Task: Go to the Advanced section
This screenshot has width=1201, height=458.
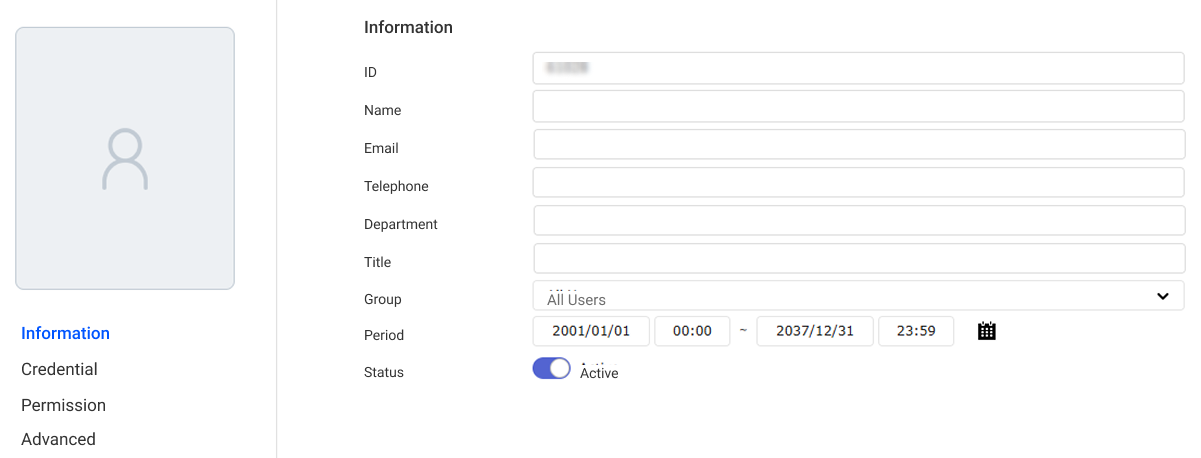Action: coord(58,439)
